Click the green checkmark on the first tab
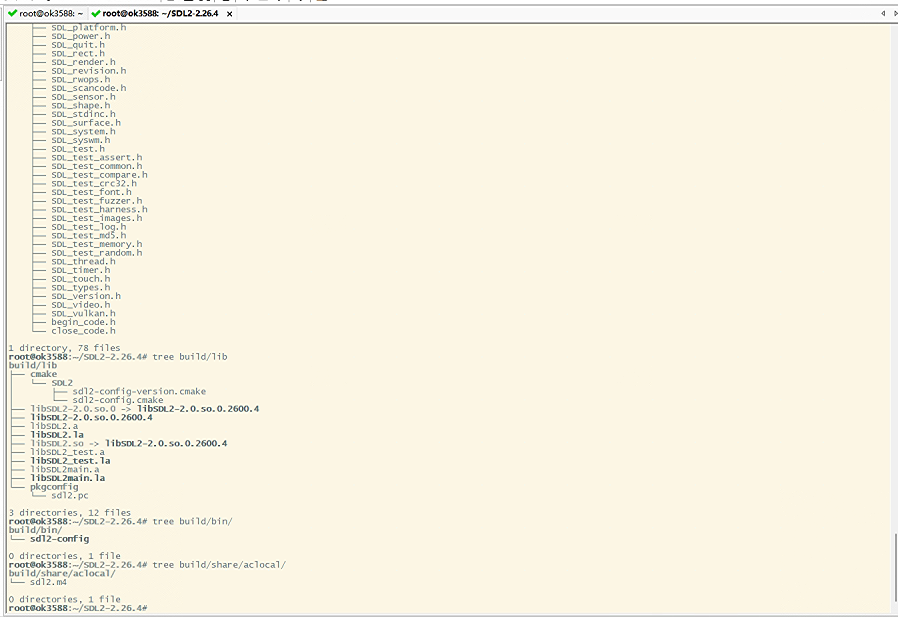This screenshot has height=617, width=898. click(x=13, y=13)
